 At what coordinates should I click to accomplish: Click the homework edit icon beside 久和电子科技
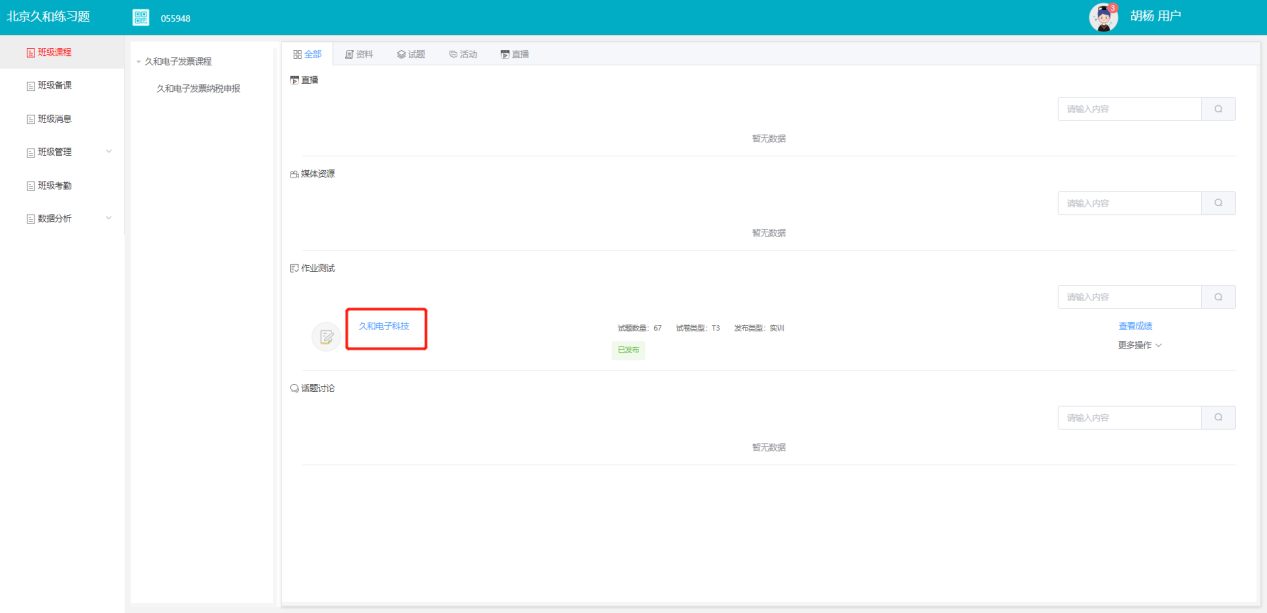coord(326,337)
